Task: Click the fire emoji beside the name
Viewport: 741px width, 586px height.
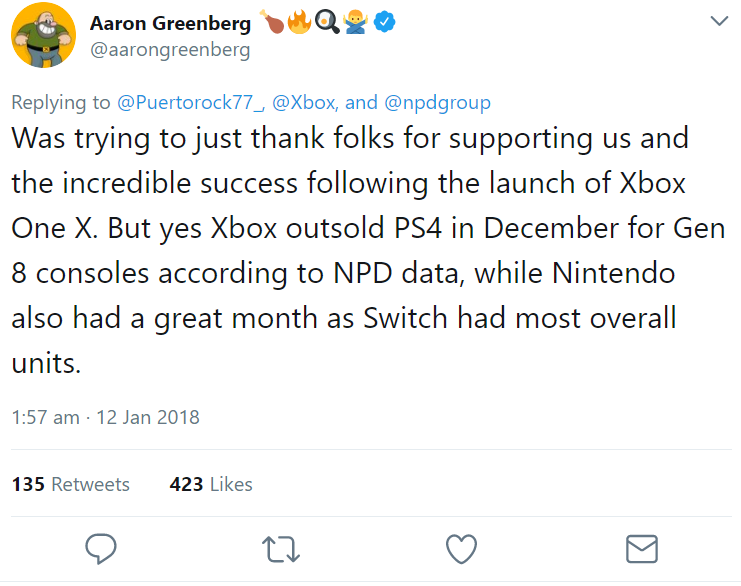Action: [x=298, y=22]
